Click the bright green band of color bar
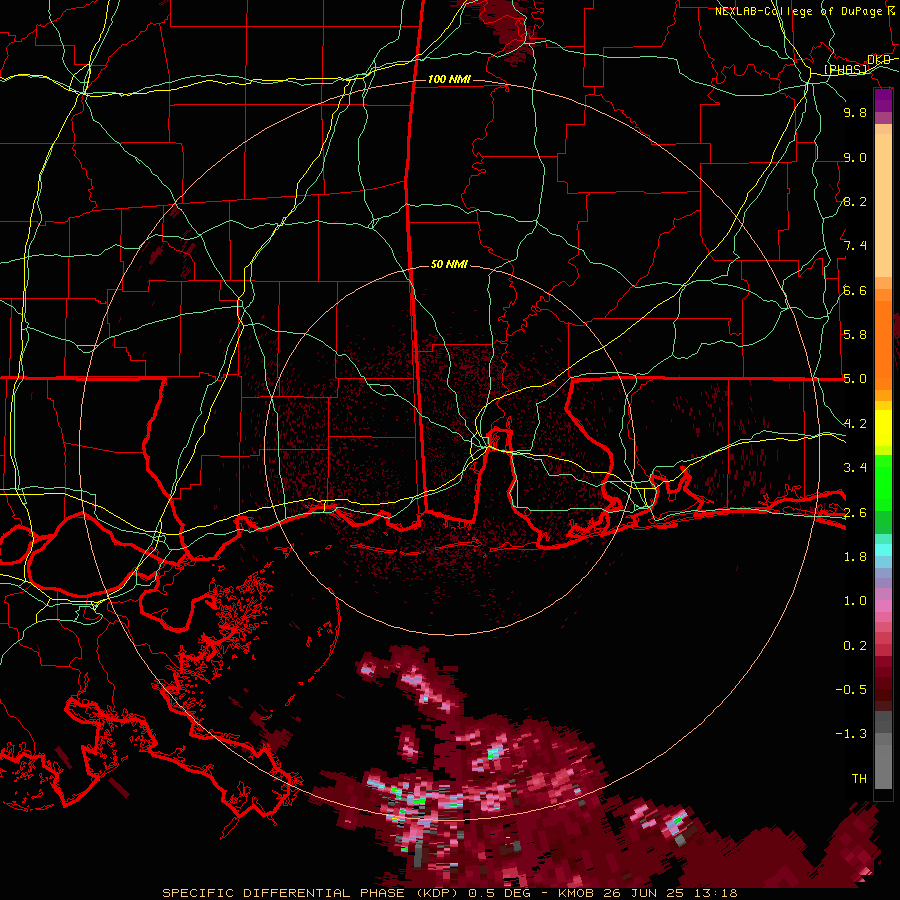The height and width of the screenshot is (900, 900). pyautogui.click(x=883, y=482)
